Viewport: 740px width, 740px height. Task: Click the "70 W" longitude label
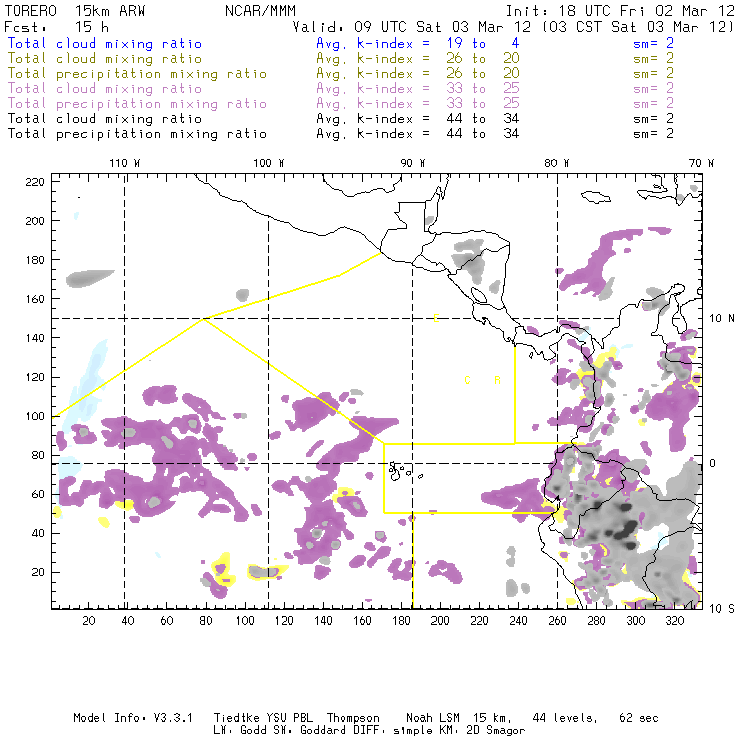click(701, 163)
